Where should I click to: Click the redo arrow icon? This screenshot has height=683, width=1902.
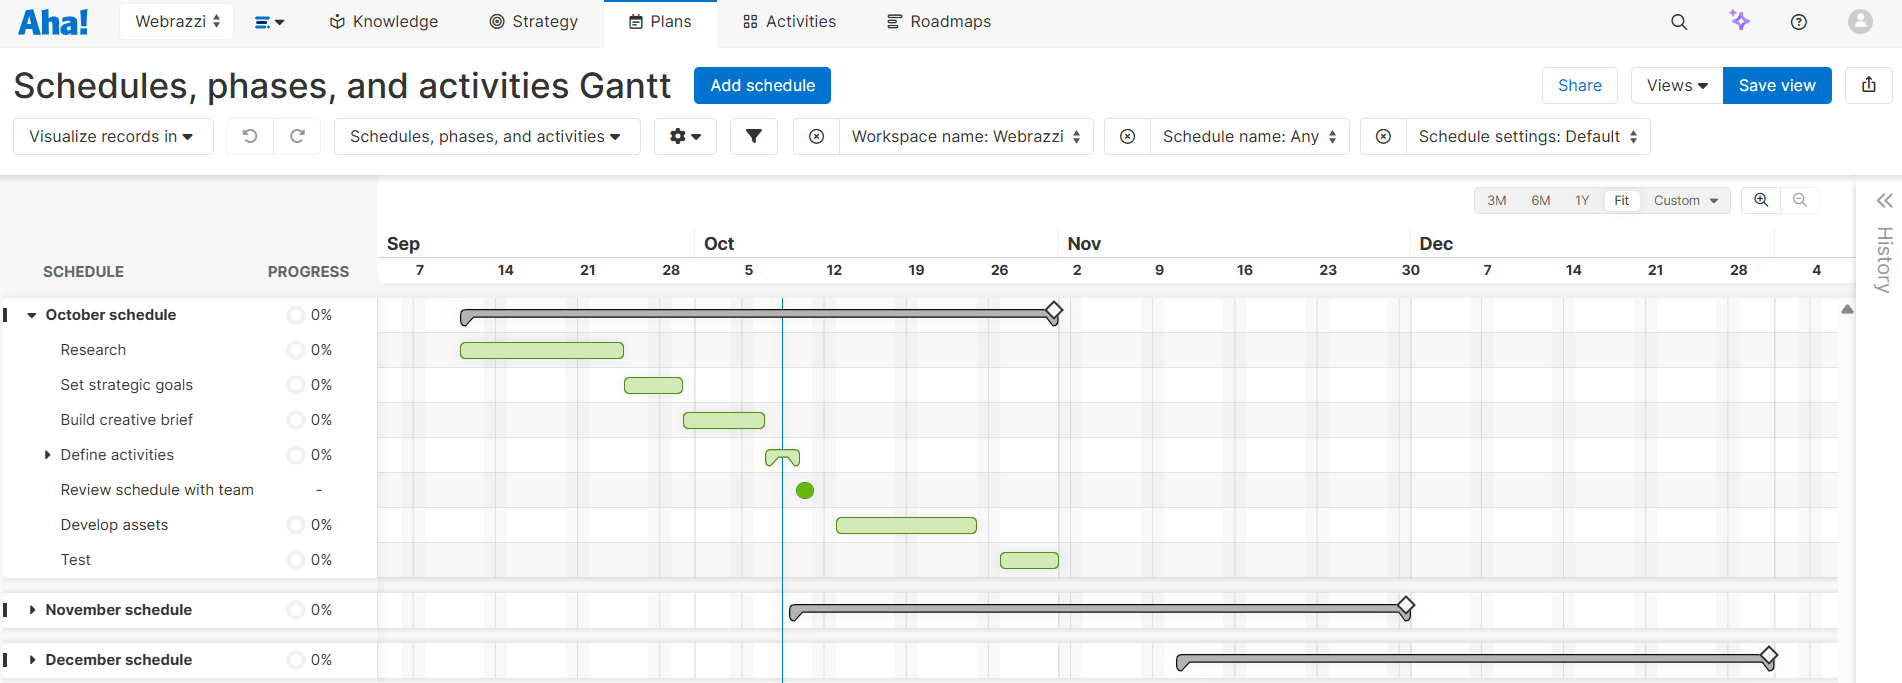[x=297, y=136]
